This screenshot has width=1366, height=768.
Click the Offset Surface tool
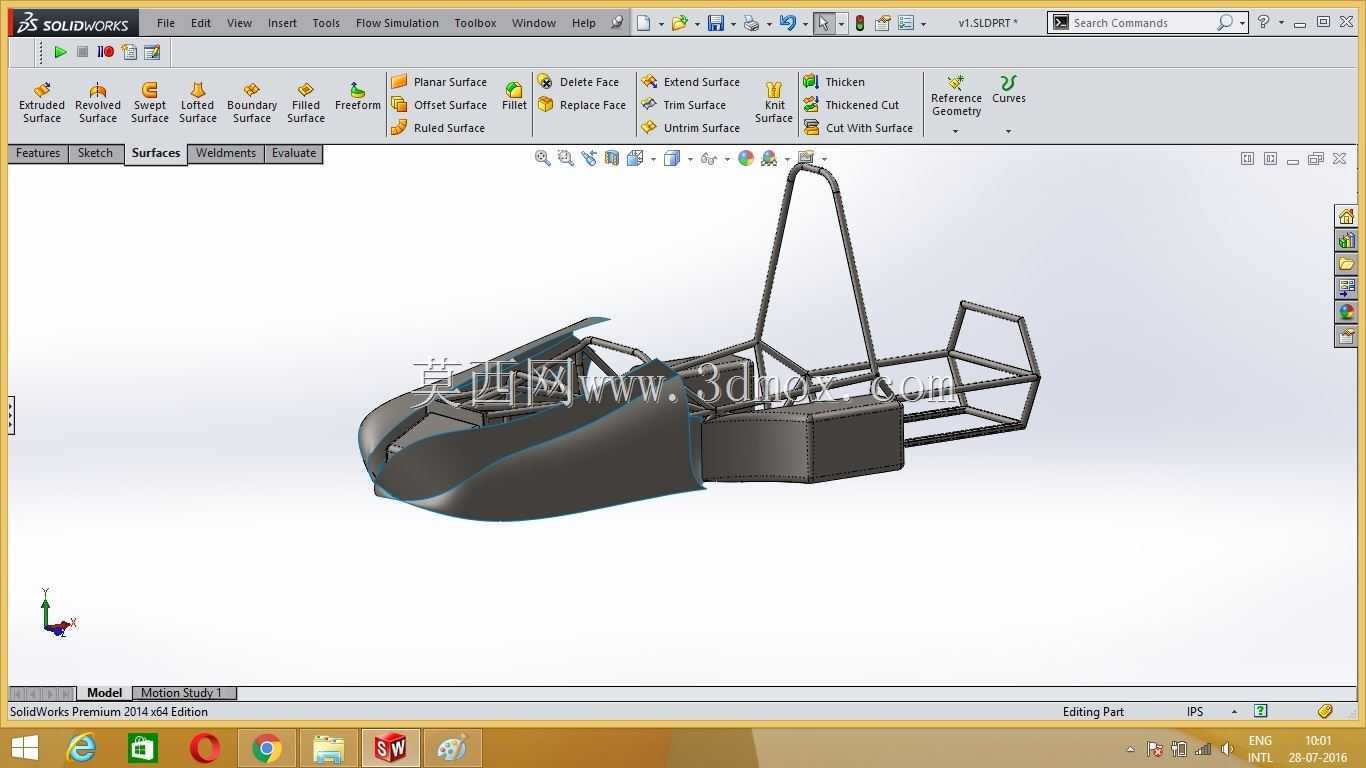click(x=439, y=105)
